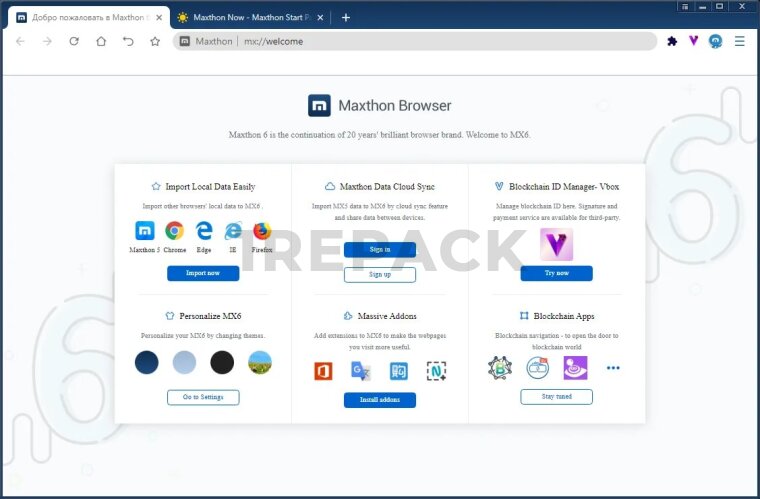Click the large purple Vbox logo

point(556,245)
